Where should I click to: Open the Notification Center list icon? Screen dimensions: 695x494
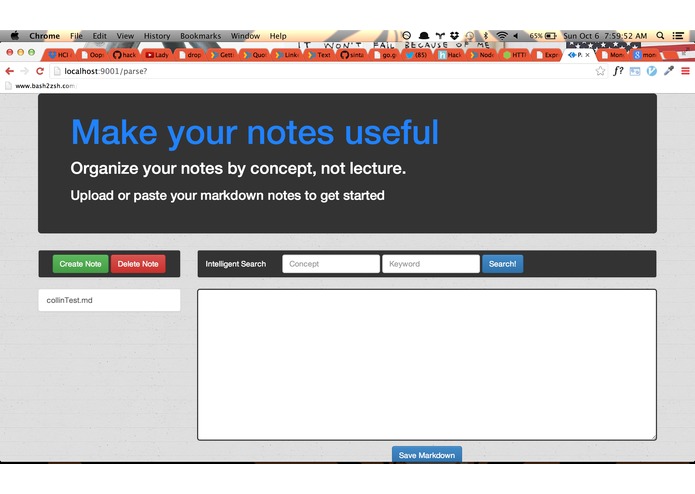click(x=678, y=35)
